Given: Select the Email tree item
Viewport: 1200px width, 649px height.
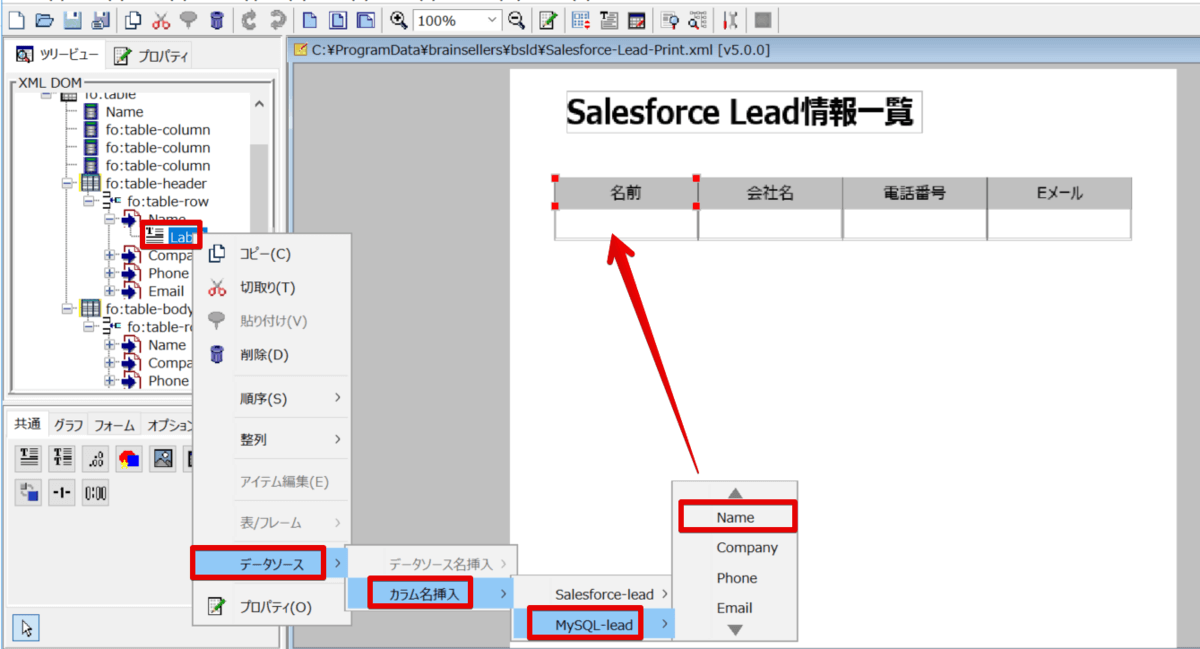Looking at the screenshot, I should tap(166, 291).
